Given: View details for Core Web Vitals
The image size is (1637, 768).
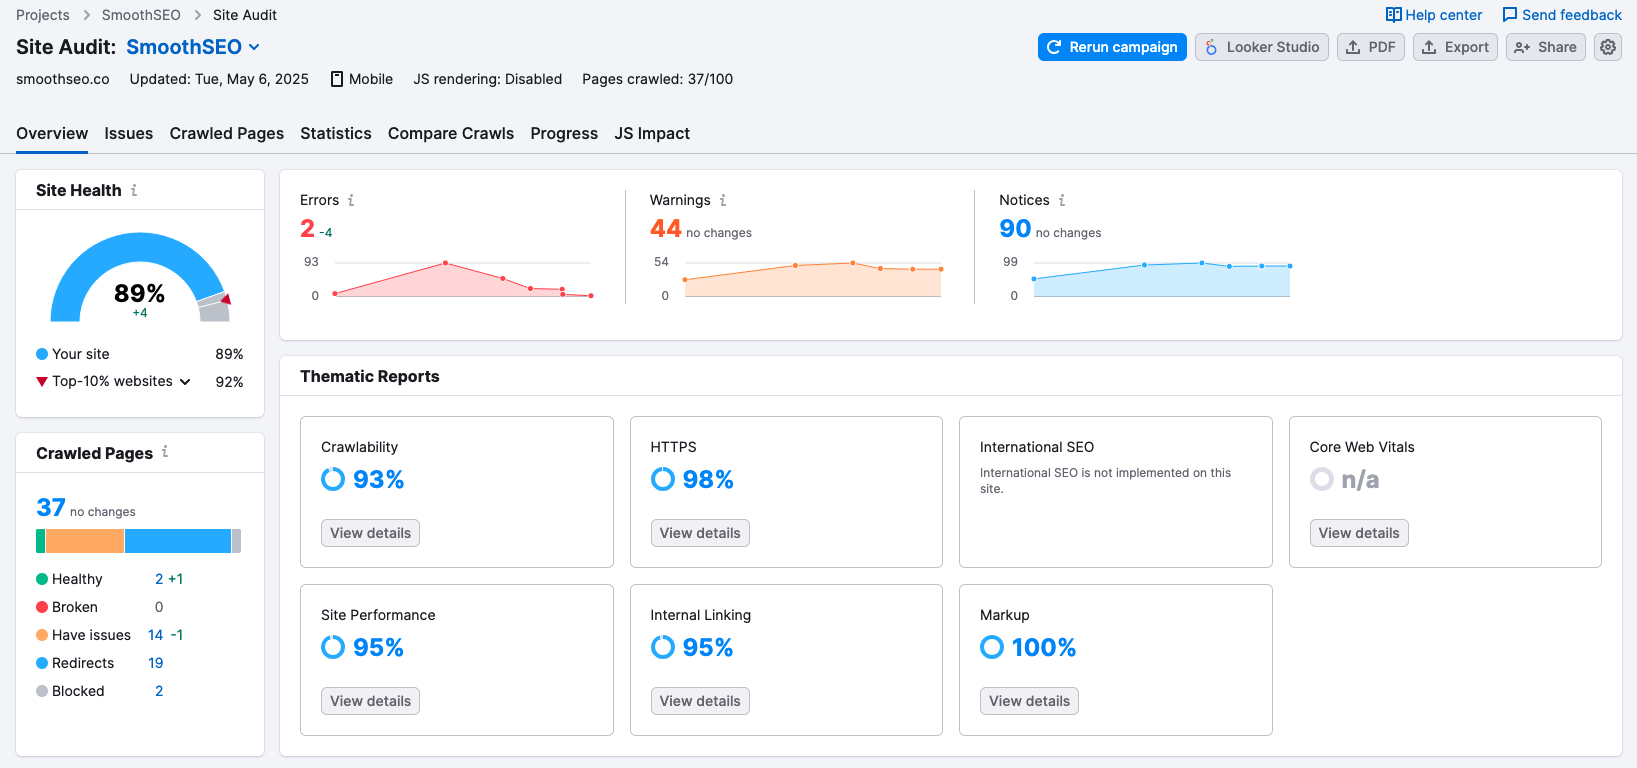Looking at the screenshot, I should point(1359,533).
